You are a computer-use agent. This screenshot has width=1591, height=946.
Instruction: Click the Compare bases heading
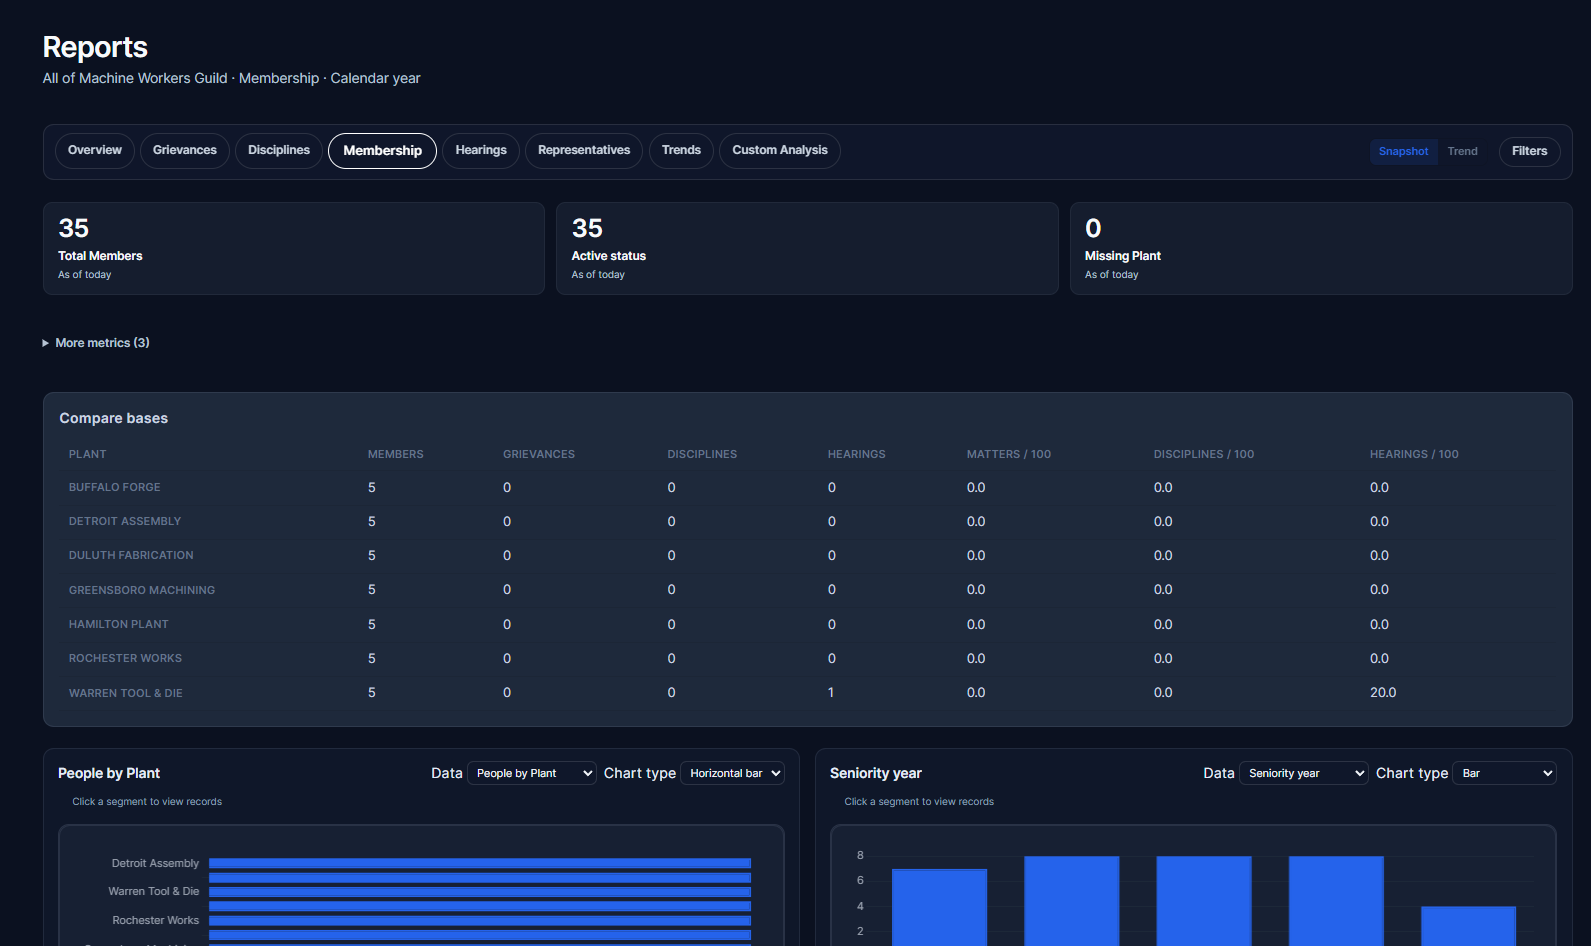pos(114,419)
